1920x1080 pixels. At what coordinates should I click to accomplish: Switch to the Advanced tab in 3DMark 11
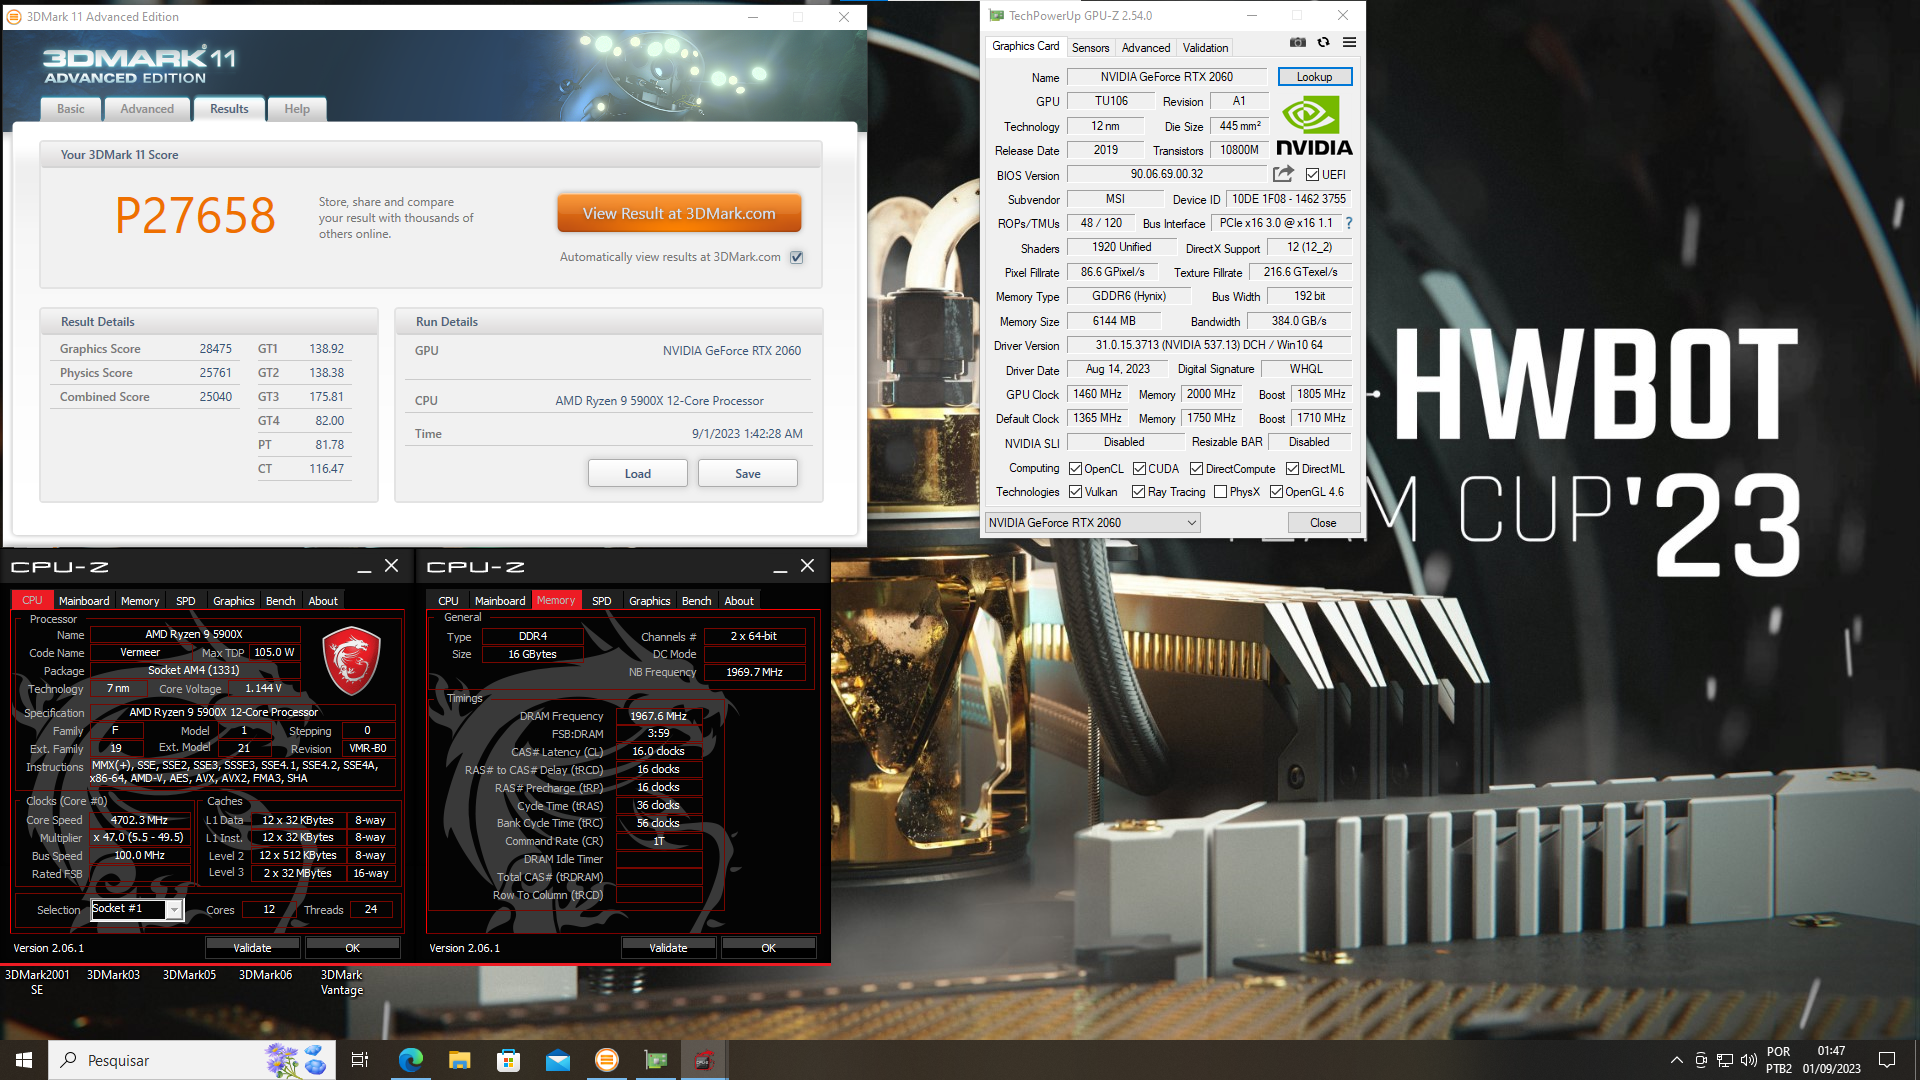(147, 109)
